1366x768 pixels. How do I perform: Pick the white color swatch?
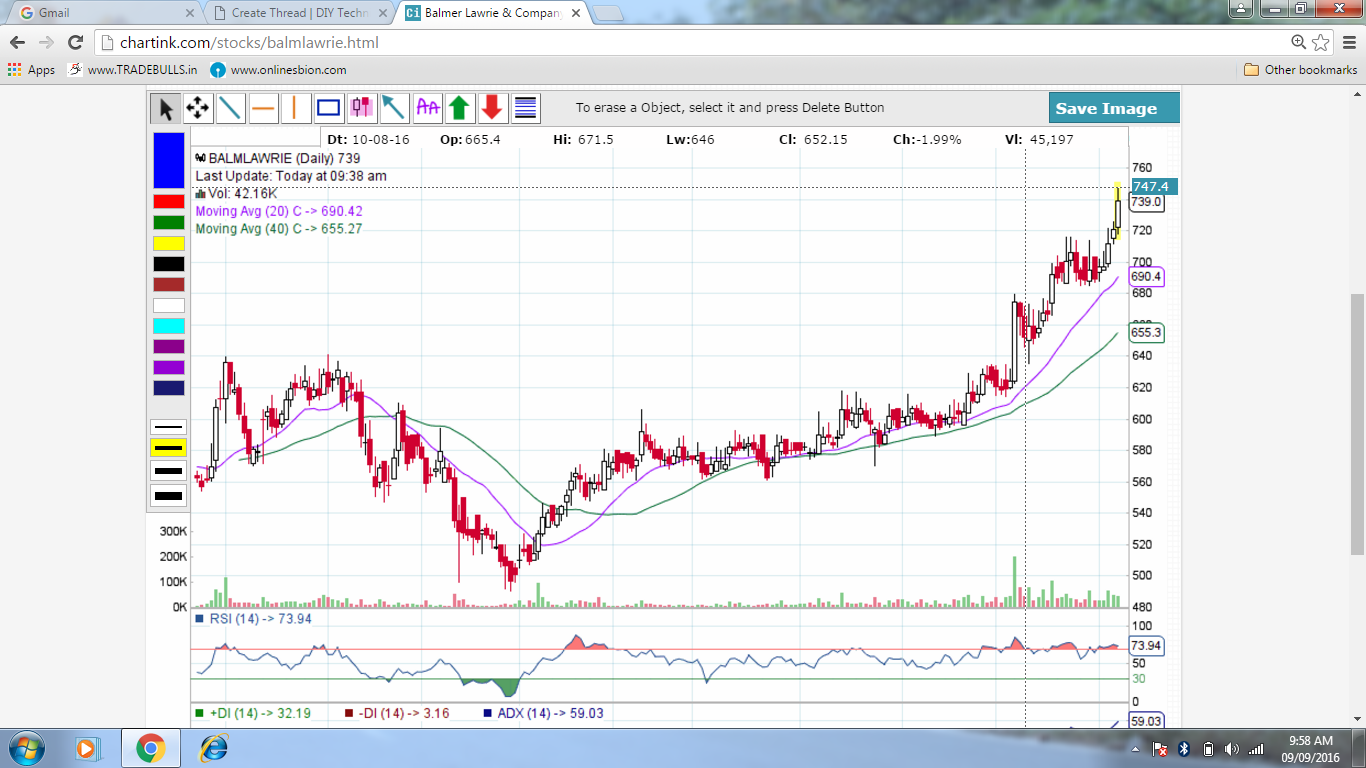click(169, 305)
